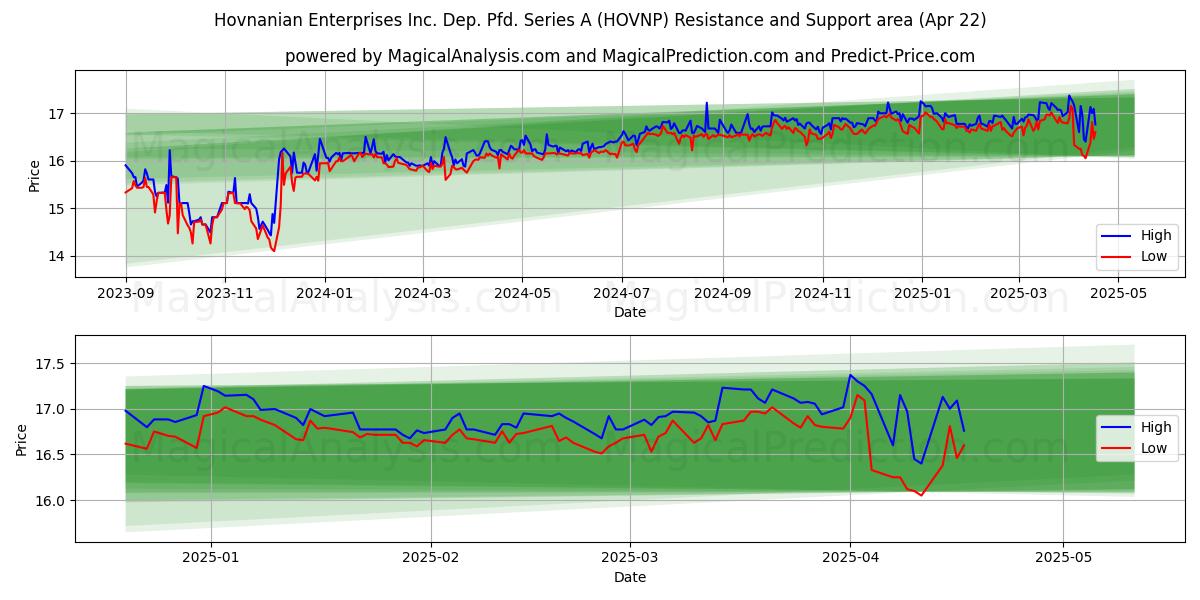Click the top chart y-axis value 15
Viewport: 1200px width, 600px height.
click(x=59, y=209)
